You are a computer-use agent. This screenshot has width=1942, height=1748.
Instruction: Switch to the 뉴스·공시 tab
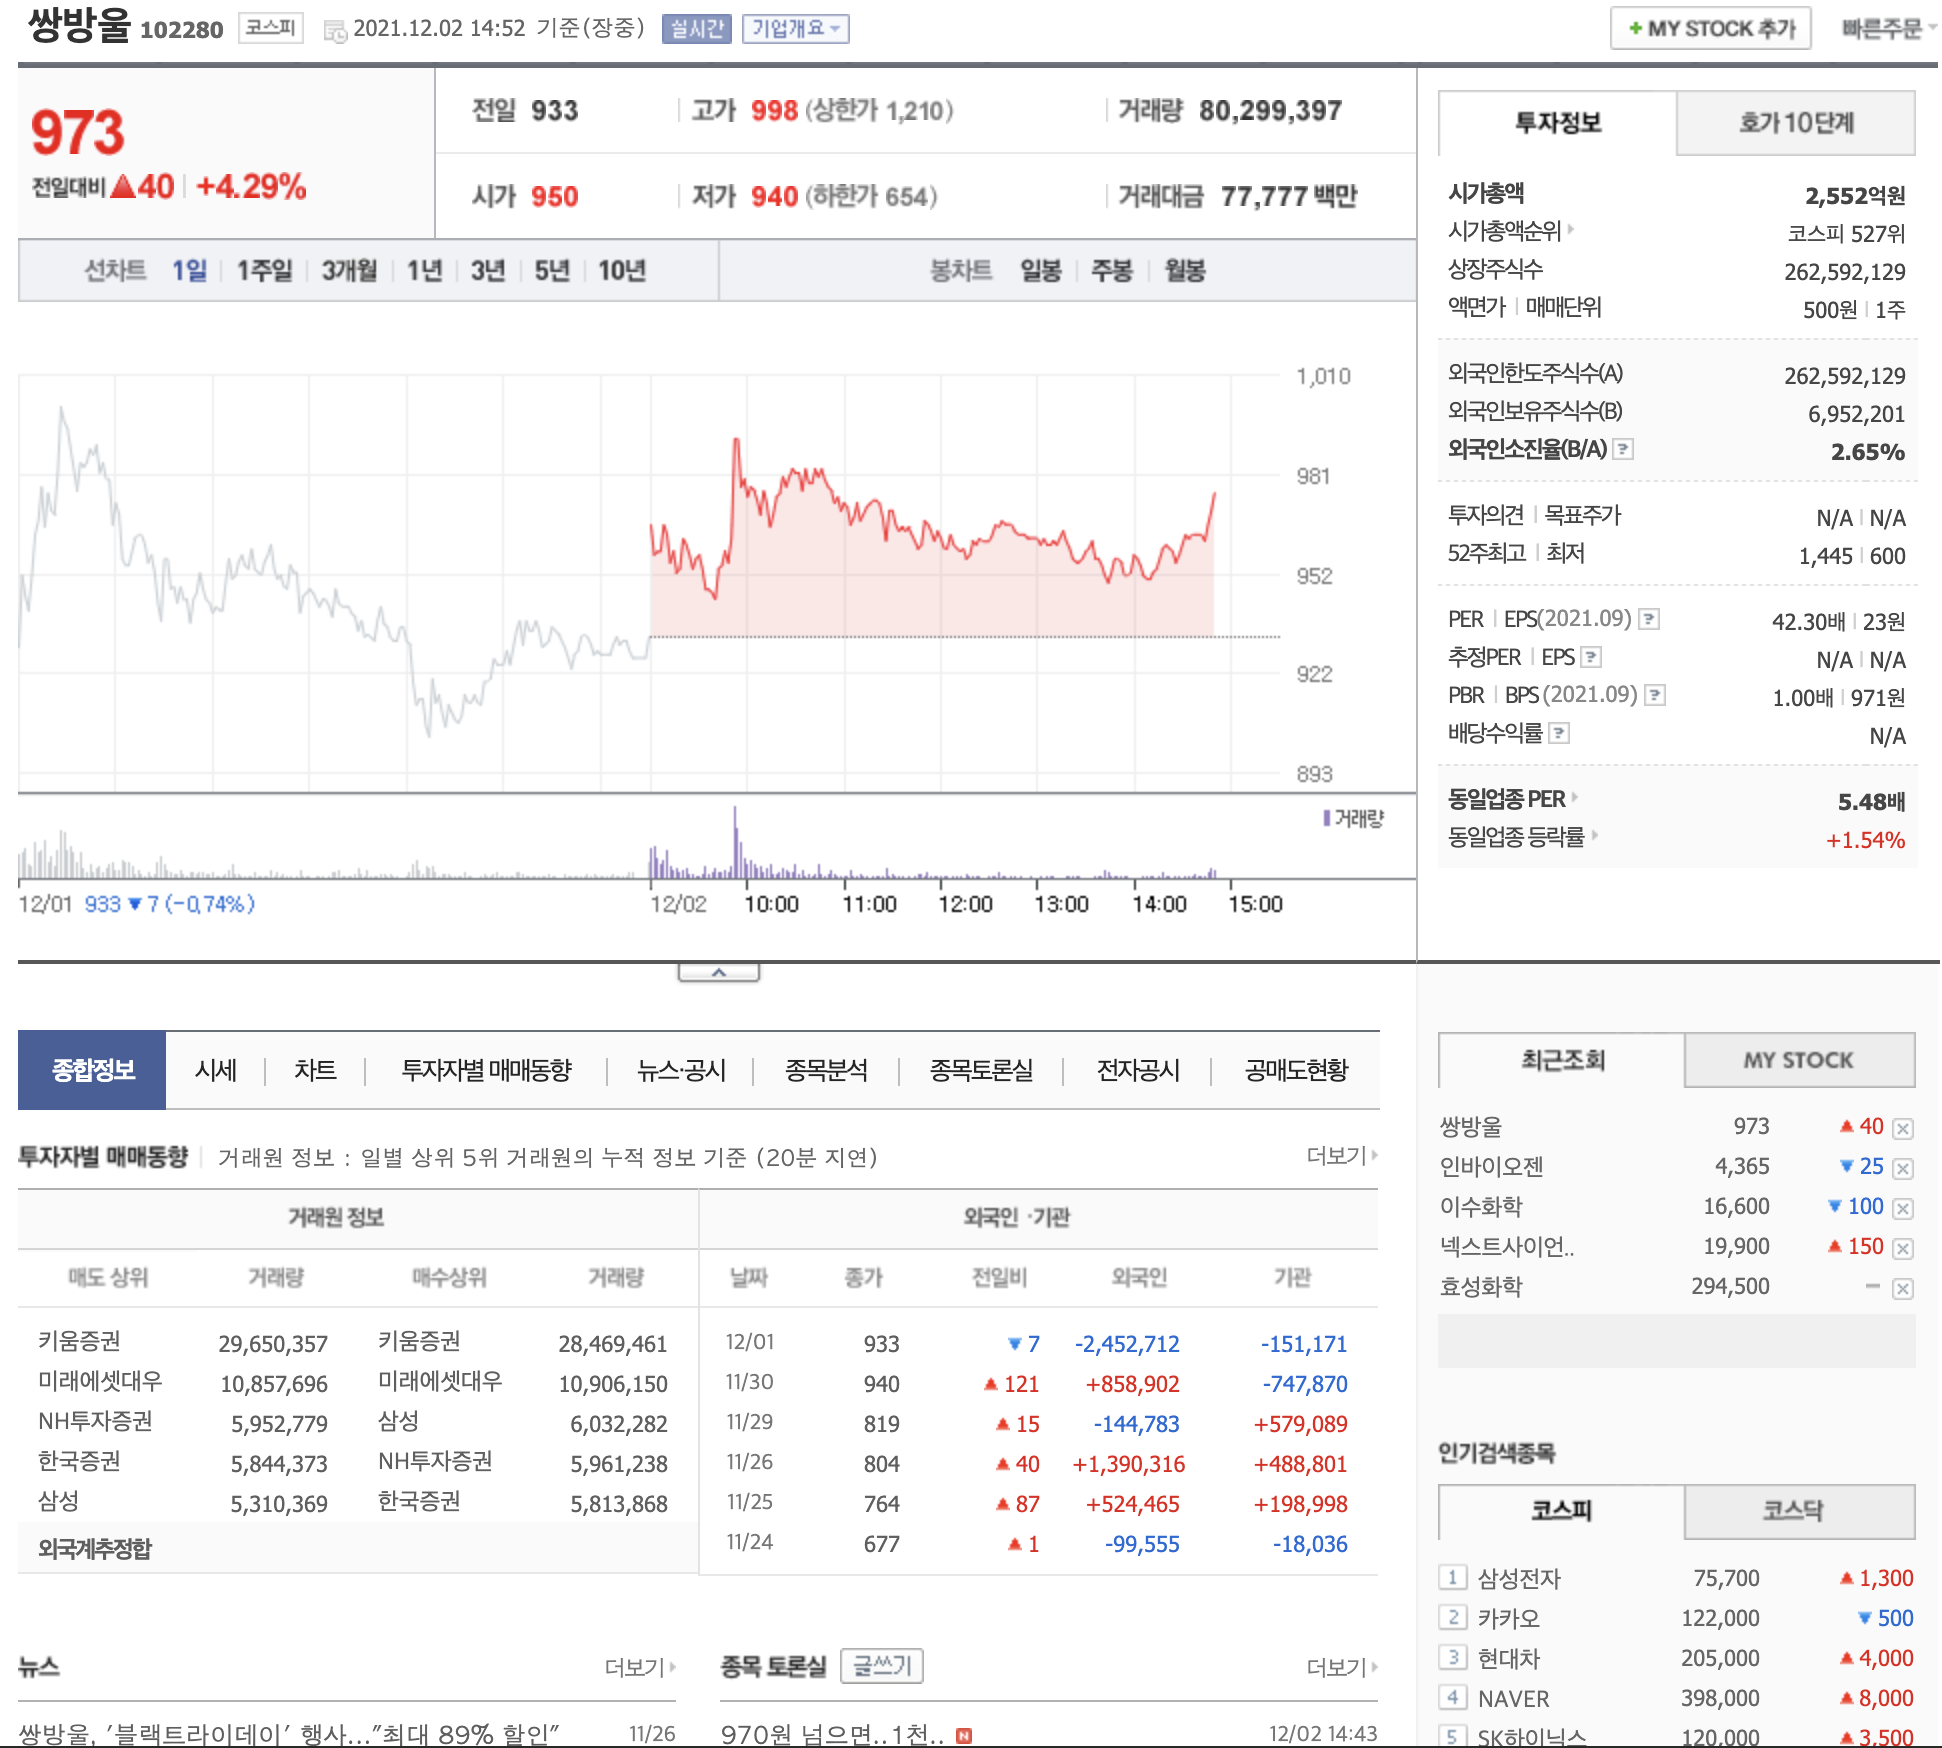point(681,1070)
